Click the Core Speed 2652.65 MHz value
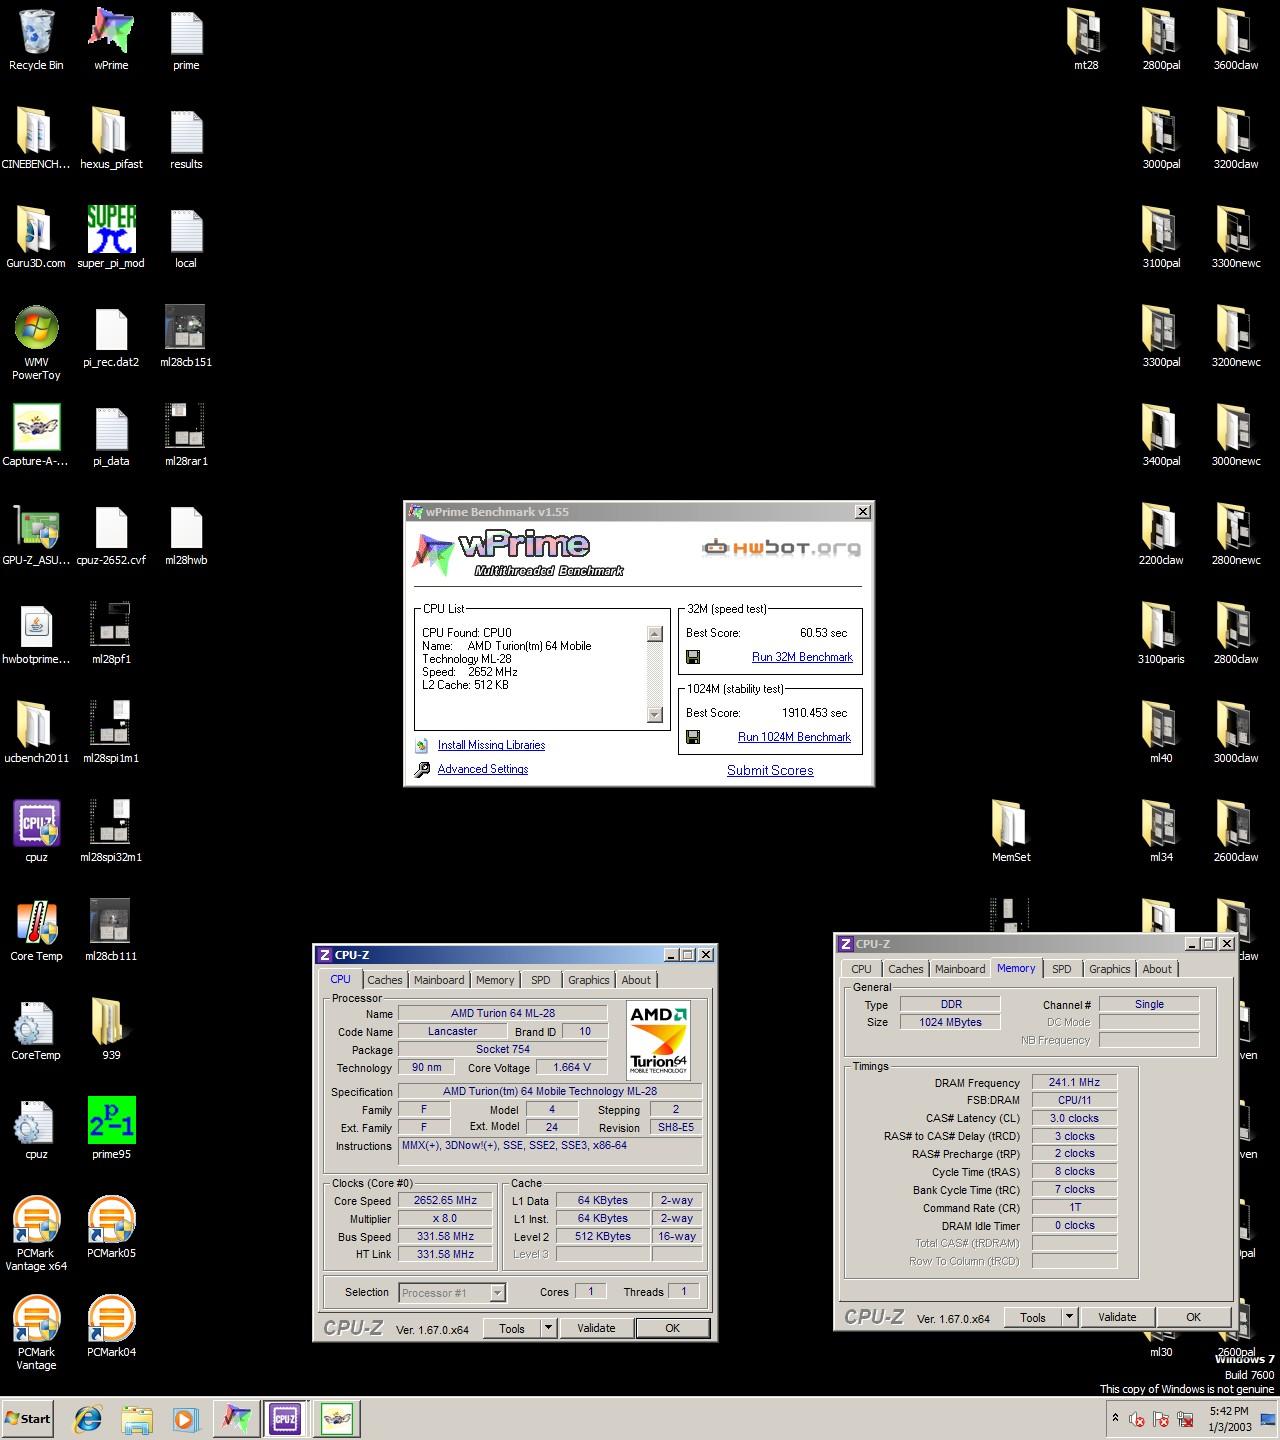This screenshot has width=1280, height=1440. [445, 1201]
